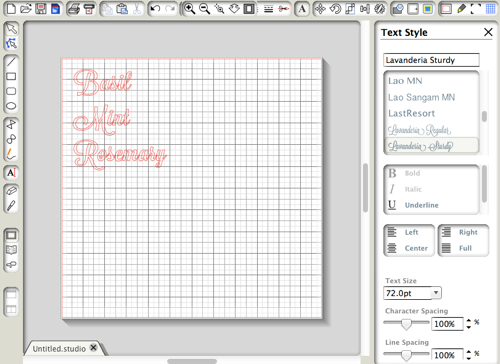Click the Text Size value field

pyautogui.click(x=407, y=293)
